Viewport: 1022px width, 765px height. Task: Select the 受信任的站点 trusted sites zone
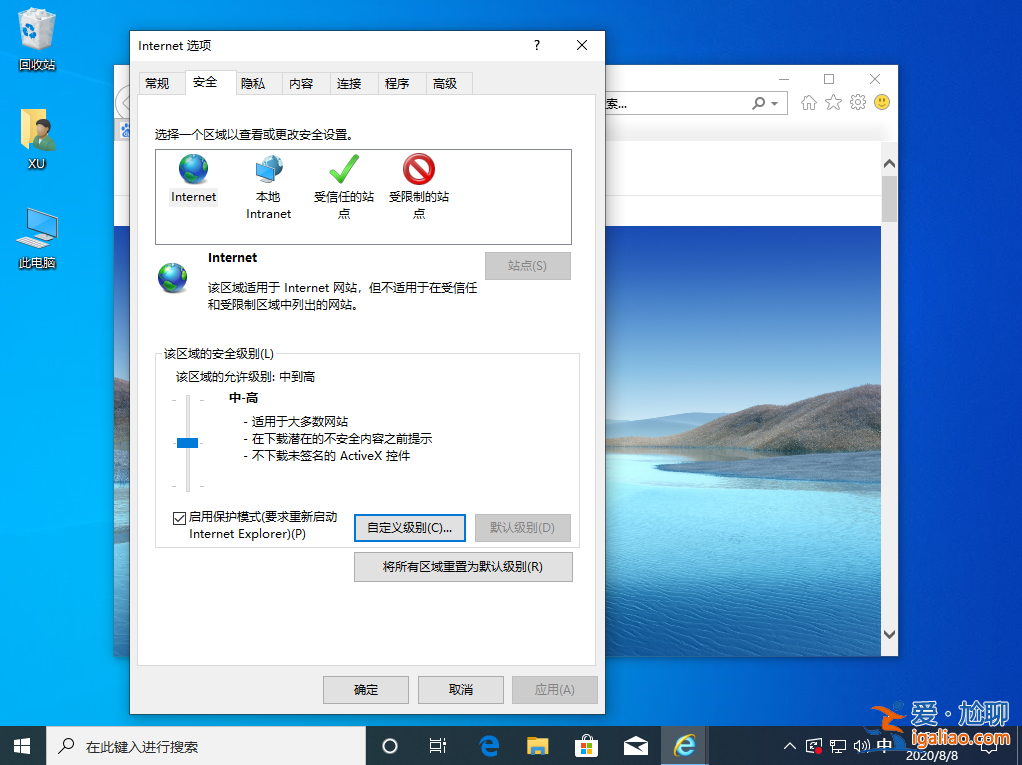[344, 176]
